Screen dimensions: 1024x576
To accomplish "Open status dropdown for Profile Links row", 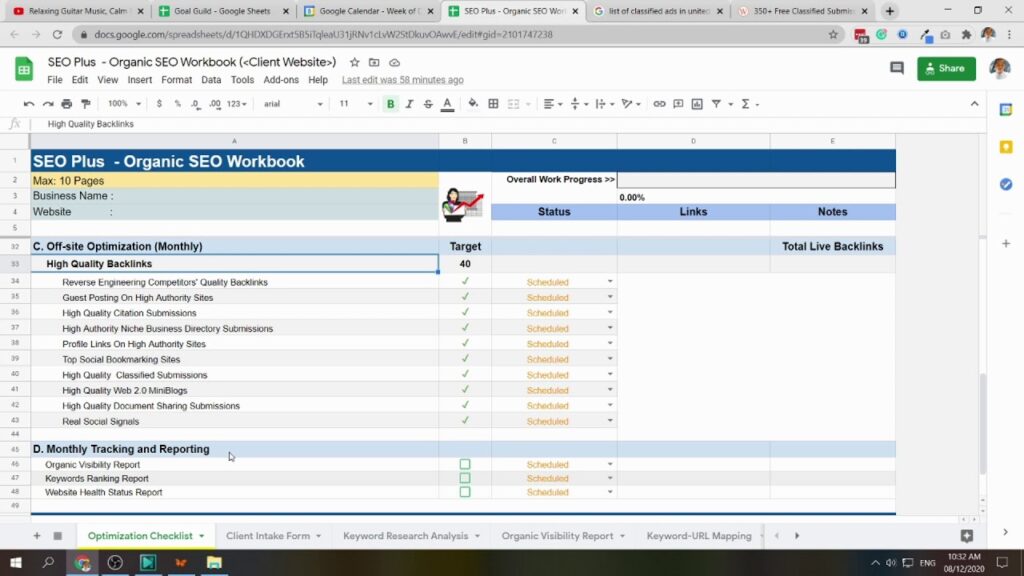I will pyautogui.click(x=610, y=344).
